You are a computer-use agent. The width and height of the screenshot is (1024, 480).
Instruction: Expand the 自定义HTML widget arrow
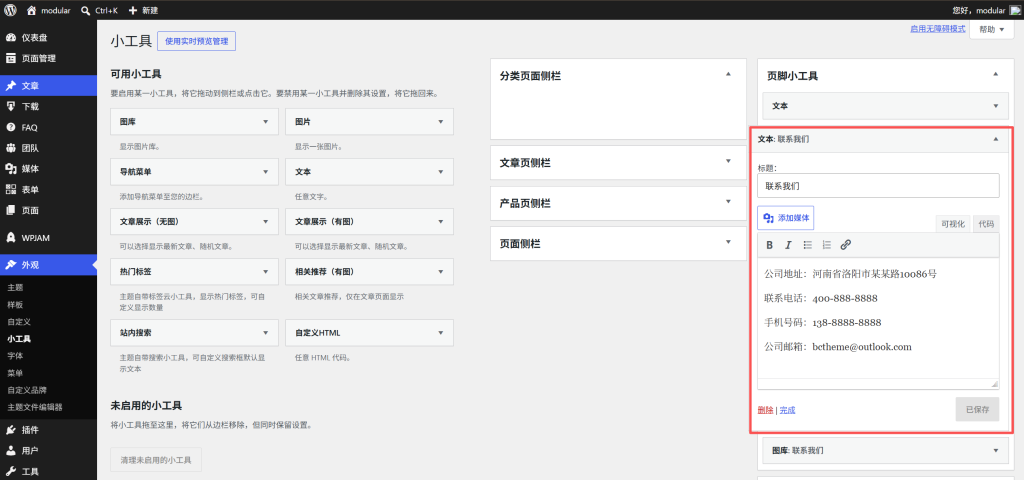pyautogui.click(x=441, y=332)
